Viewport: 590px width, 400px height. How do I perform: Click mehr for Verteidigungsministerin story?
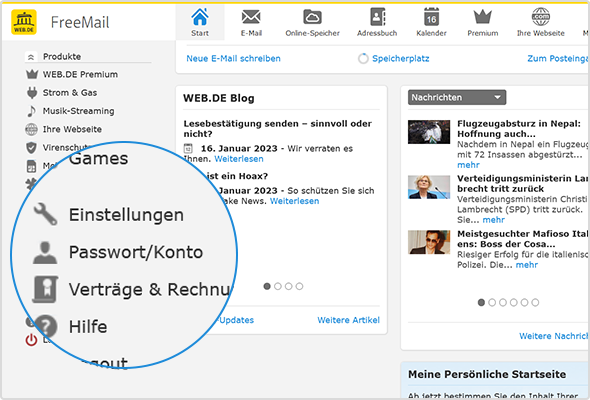pyautogui.click(x=493, y=220)
